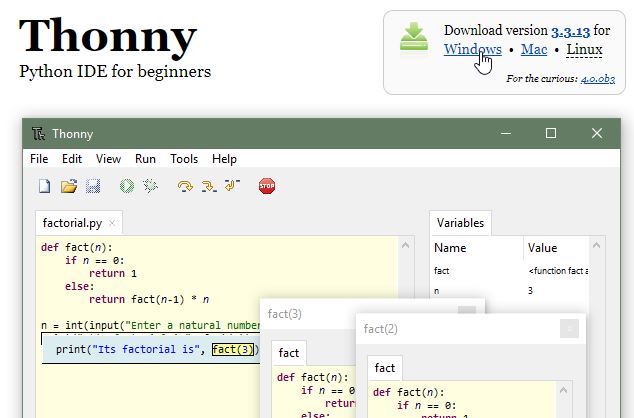Click the New file icon
Image resolution: width=634 pixels, height=418 pixels.
44,186
